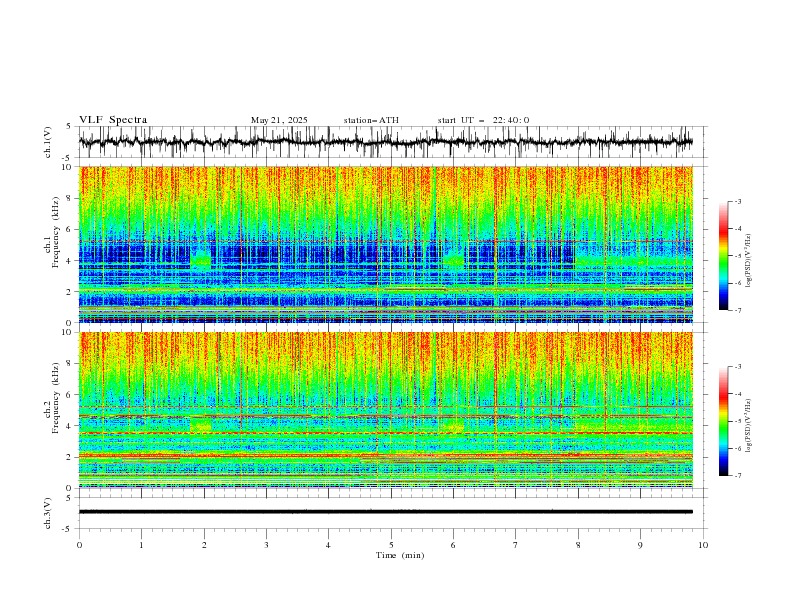792x612 pixels.
Task: Click the "Time (min)" axis title
Action: tap(400, 555)
